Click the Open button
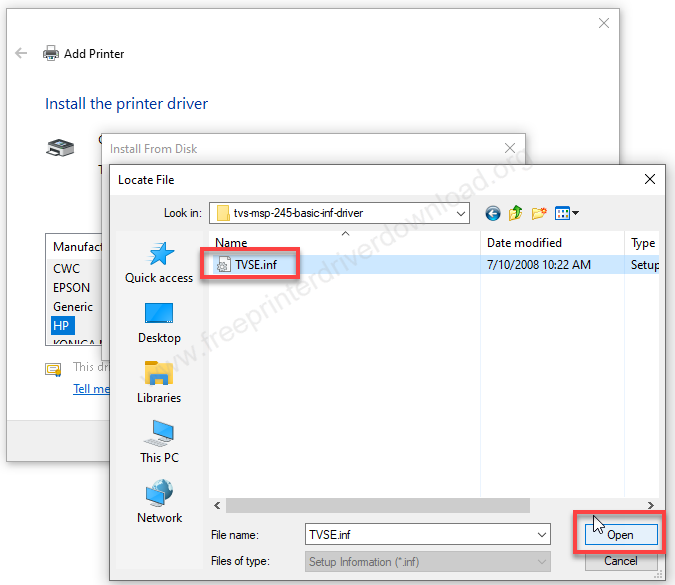Screen dimensions: 675x585 click(620, 535)
